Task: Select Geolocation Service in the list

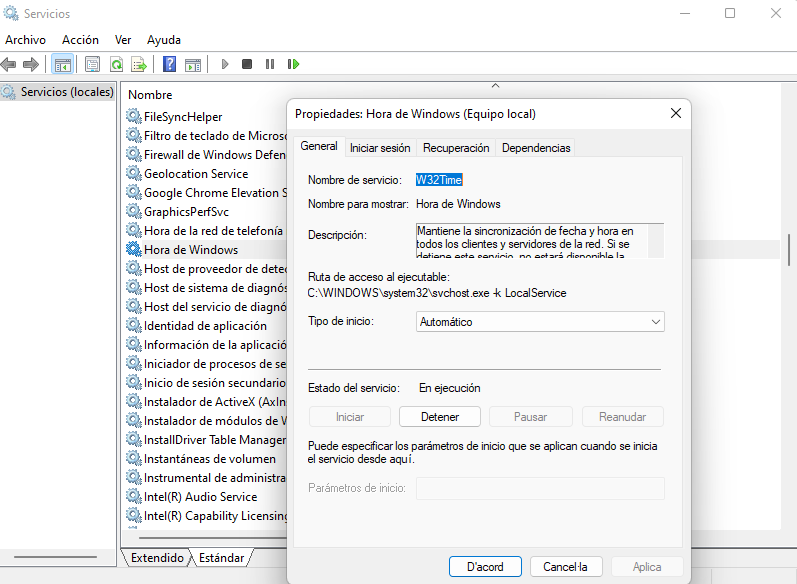Action: pos(196,174)
